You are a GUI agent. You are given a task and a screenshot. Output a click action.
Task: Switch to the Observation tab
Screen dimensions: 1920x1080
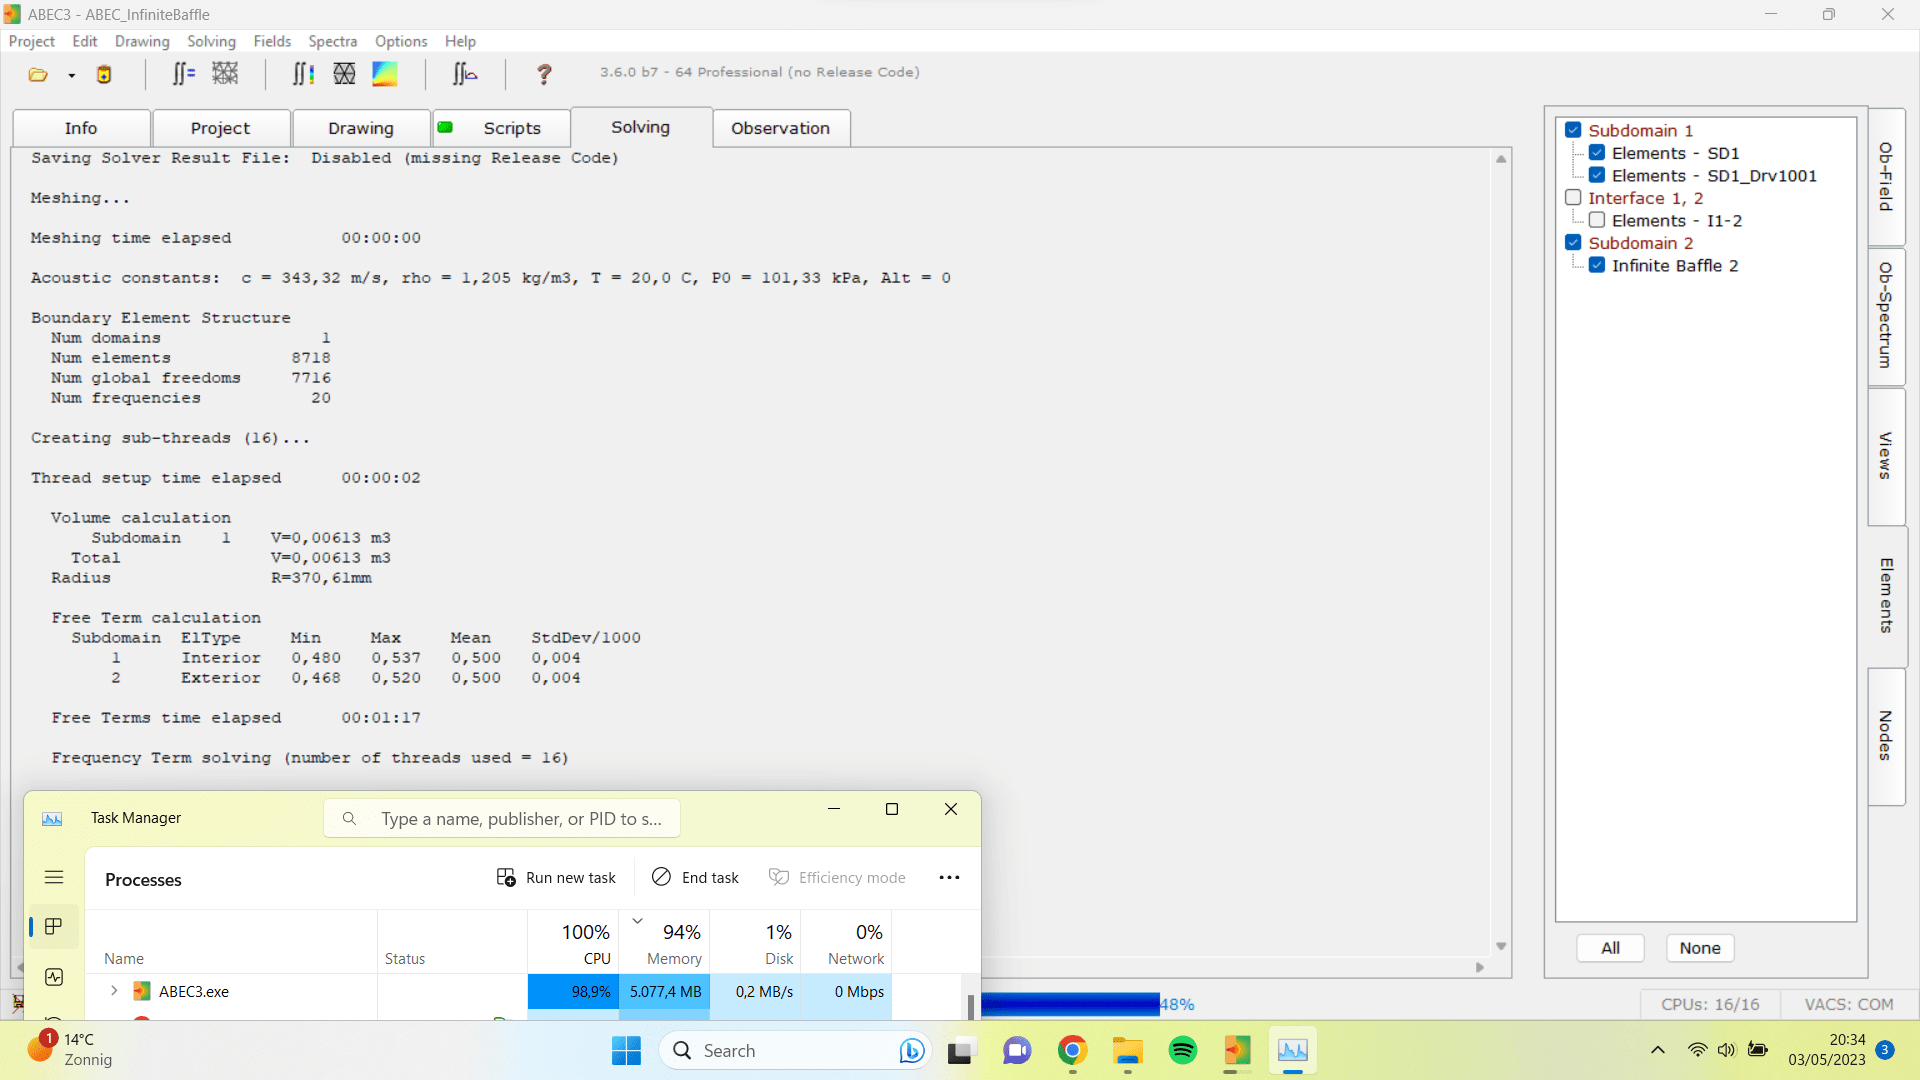tap(781, 128)
